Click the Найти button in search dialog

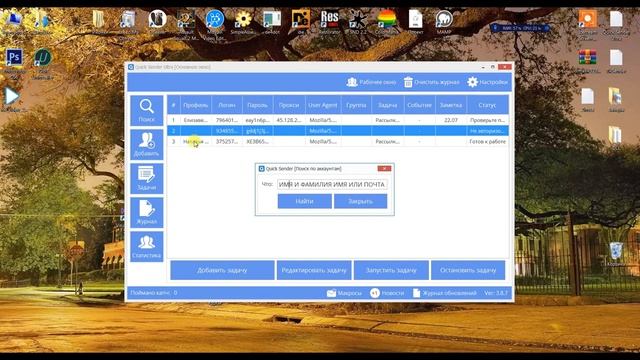pyautogui.click(x=304, y=201)
